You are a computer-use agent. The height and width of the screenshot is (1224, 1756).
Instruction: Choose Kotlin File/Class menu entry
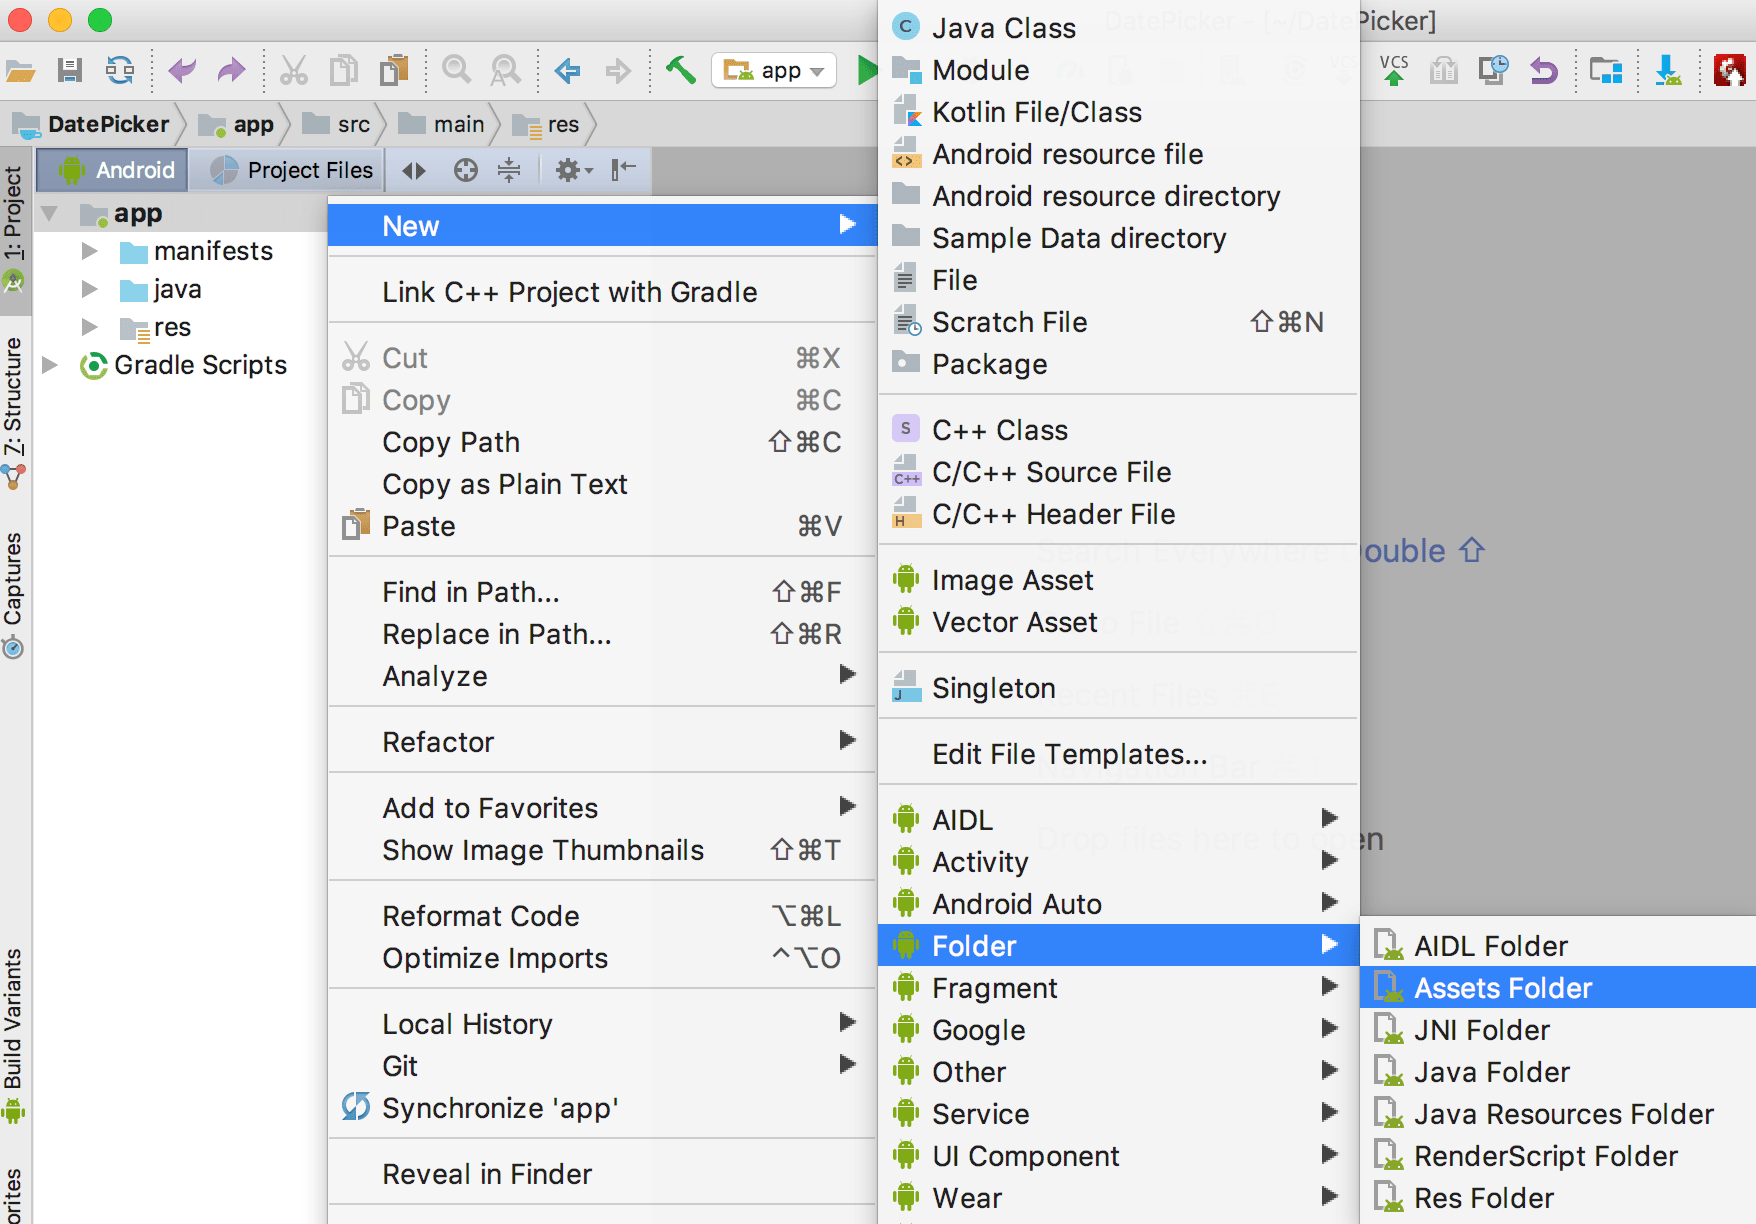1036,112
